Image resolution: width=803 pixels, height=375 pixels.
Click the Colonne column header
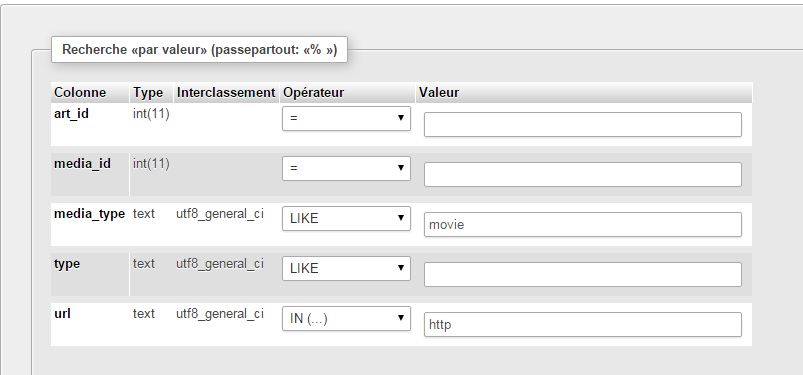[80, 93]
